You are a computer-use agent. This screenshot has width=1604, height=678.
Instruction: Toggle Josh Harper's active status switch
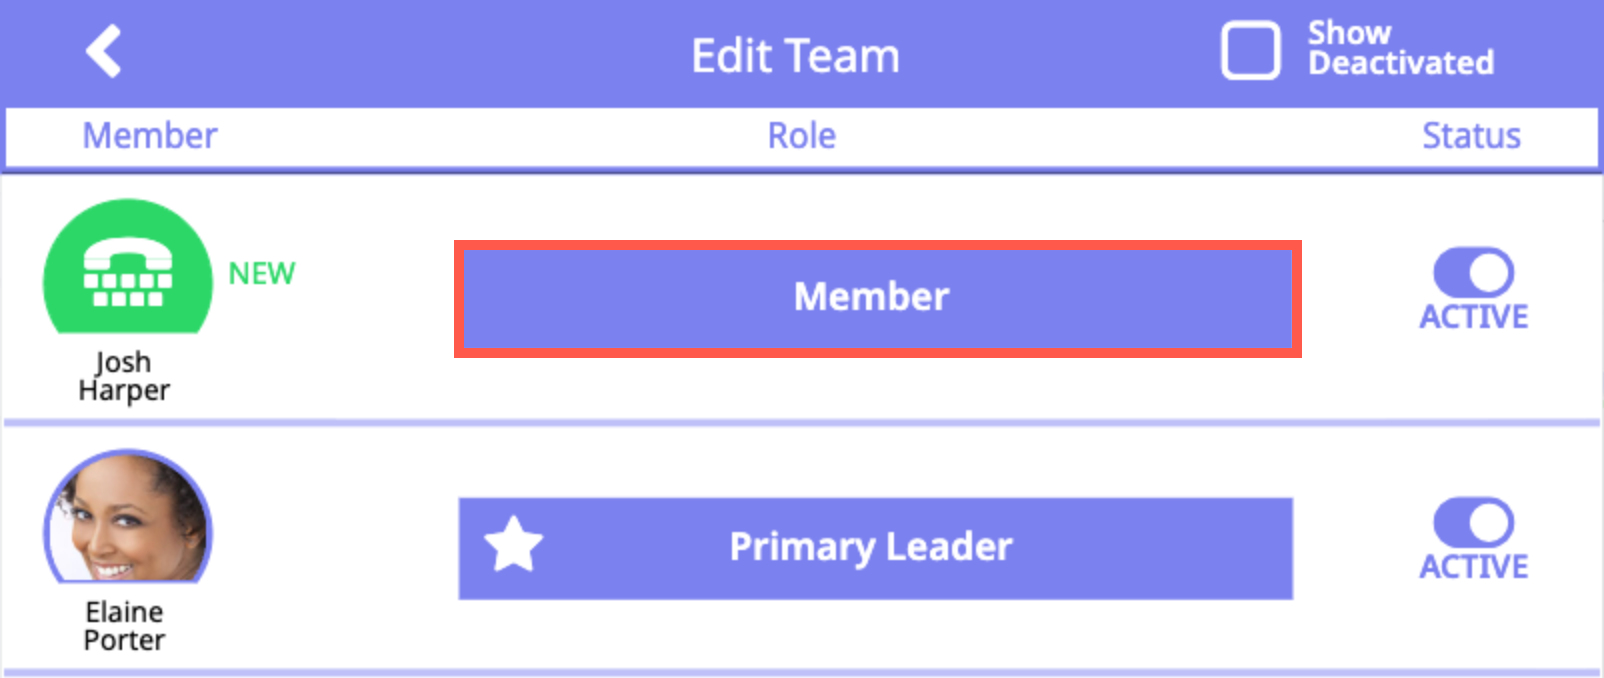coord(1473,272)
